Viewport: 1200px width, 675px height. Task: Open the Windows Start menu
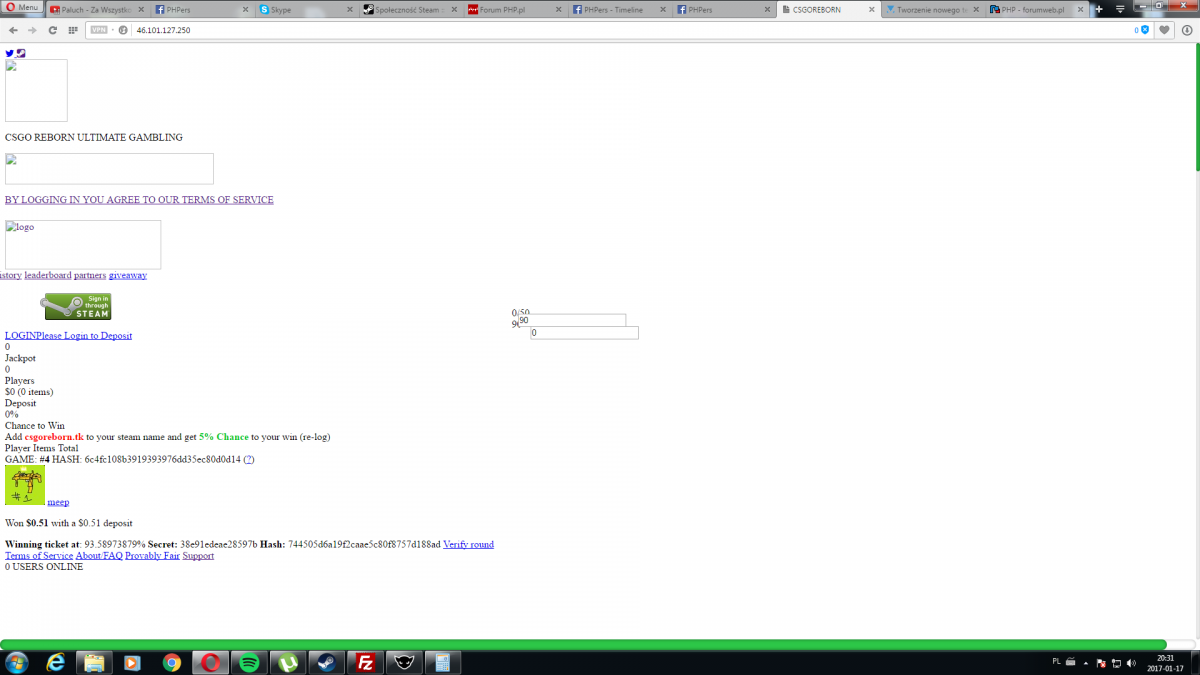(x=18, y=663)
